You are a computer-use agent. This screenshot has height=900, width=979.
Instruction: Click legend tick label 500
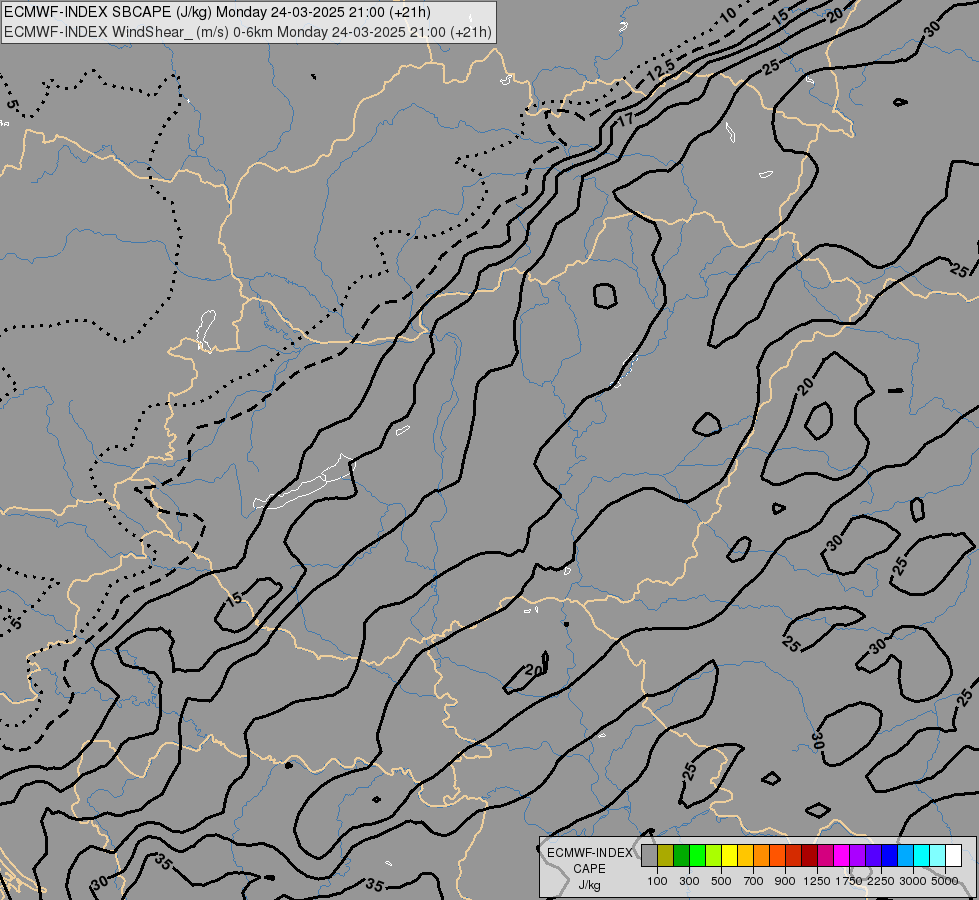click(x=721, y=881)
